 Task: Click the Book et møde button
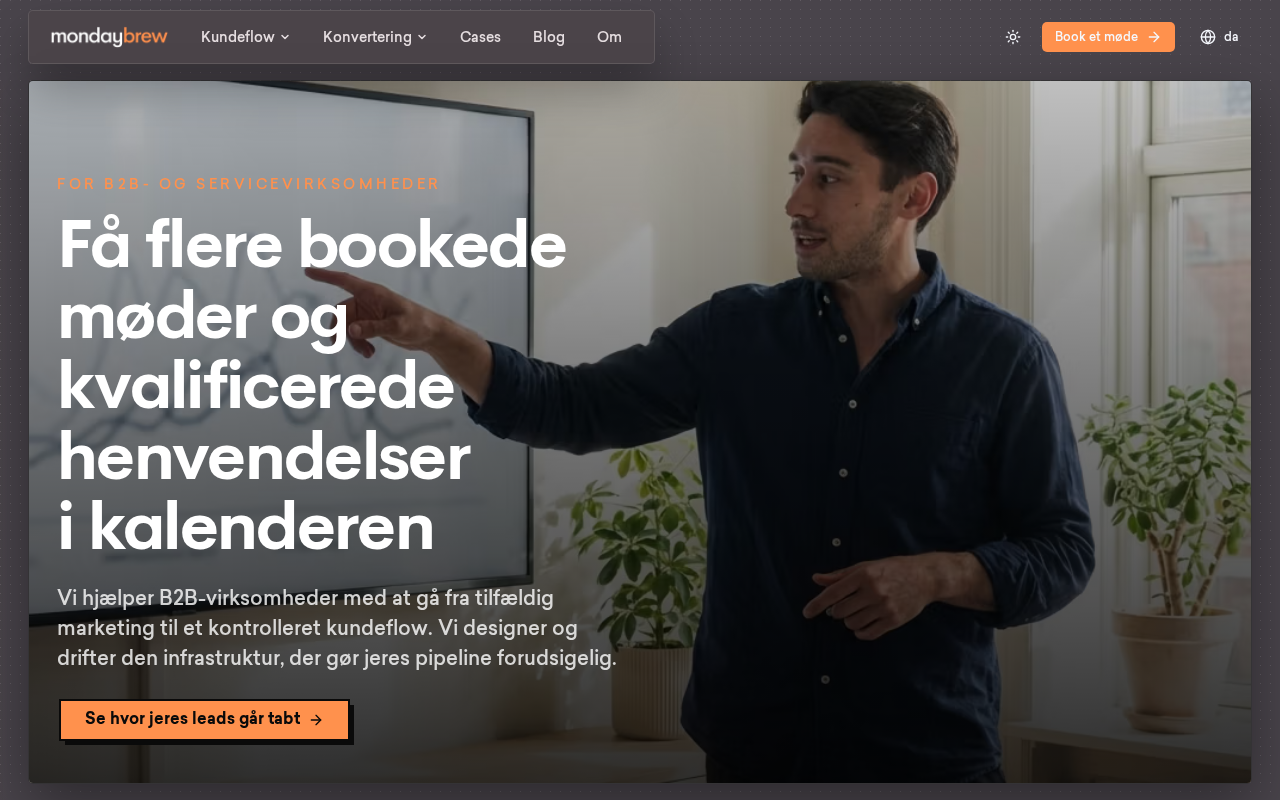1108,37
